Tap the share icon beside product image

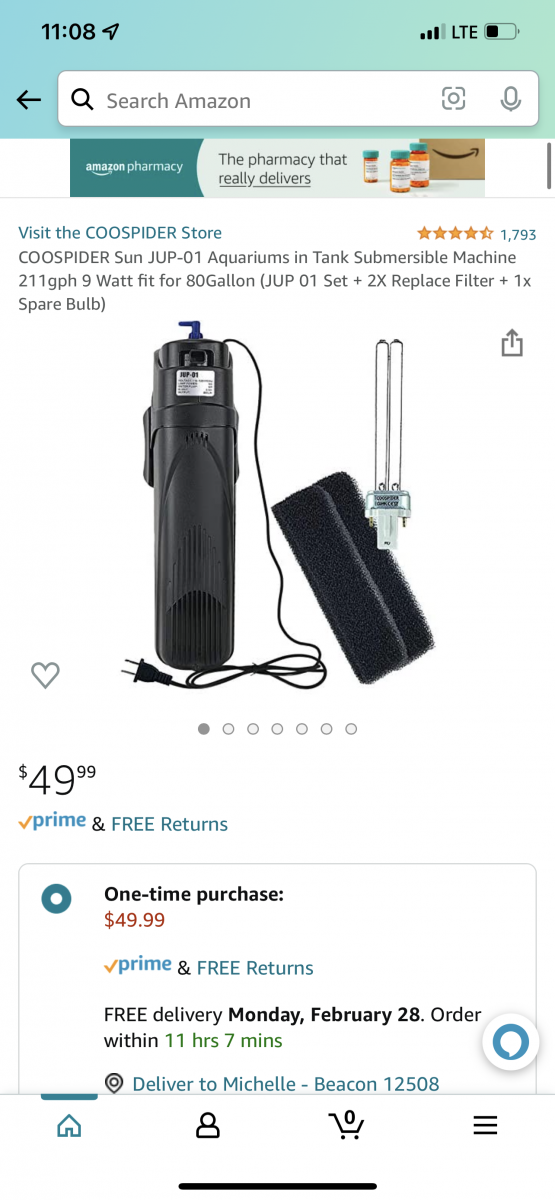(x=511, y=344)
